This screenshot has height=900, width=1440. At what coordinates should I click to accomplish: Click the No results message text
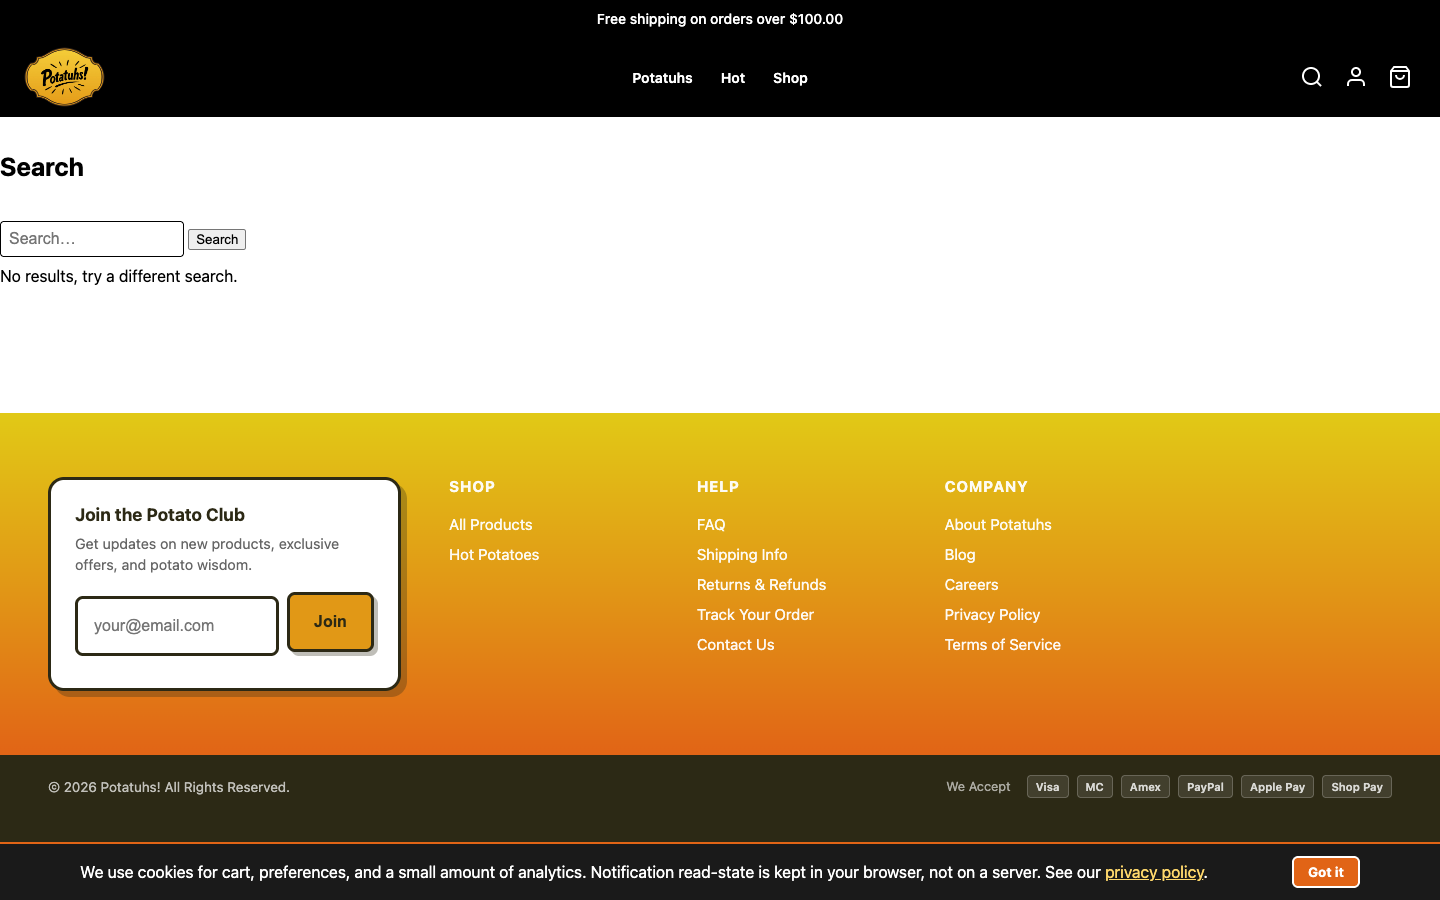(119, 277)
